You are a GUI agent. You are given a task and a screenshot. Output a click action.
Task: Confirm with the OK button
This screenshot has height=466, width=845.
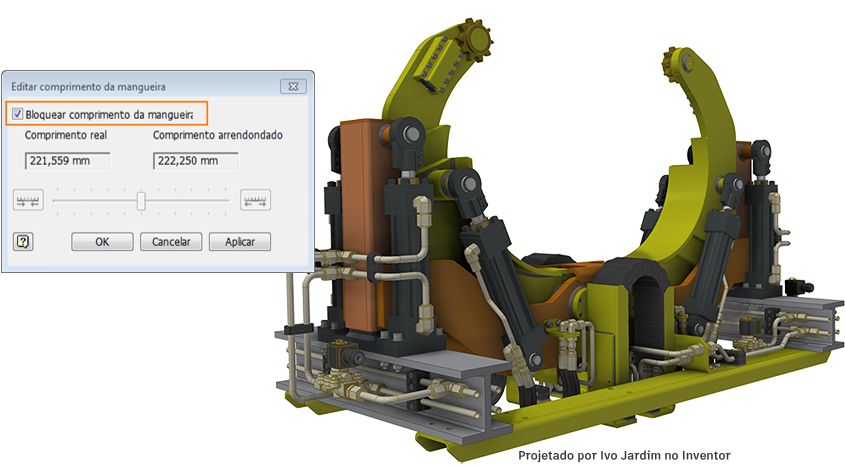(102, 242)
